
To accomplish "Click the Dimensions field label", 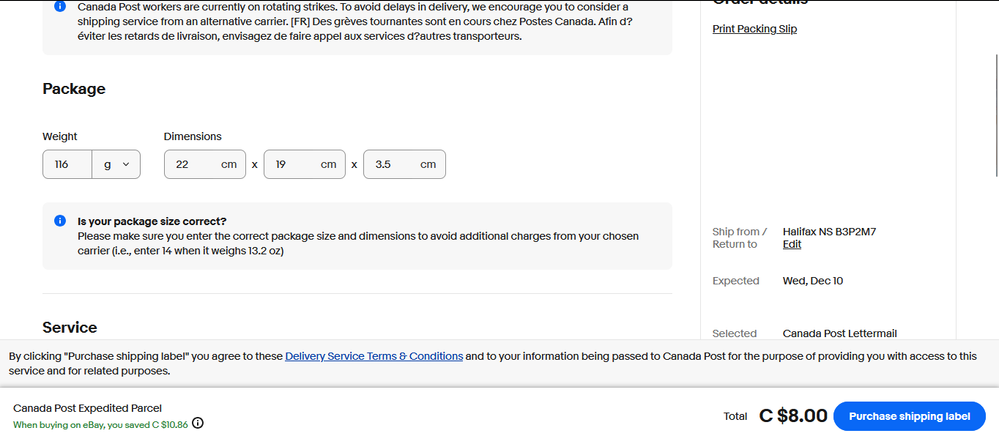I will point(193,136).
